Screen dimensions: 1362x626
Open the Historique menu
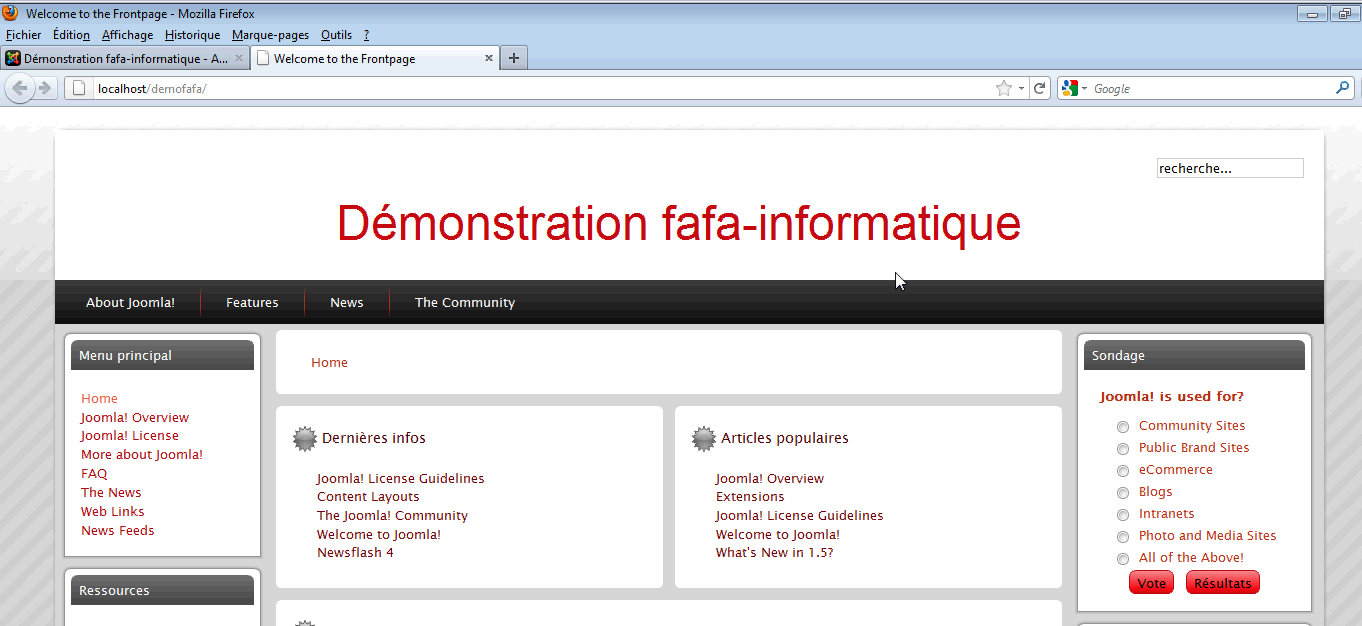(x=193, y=35)
